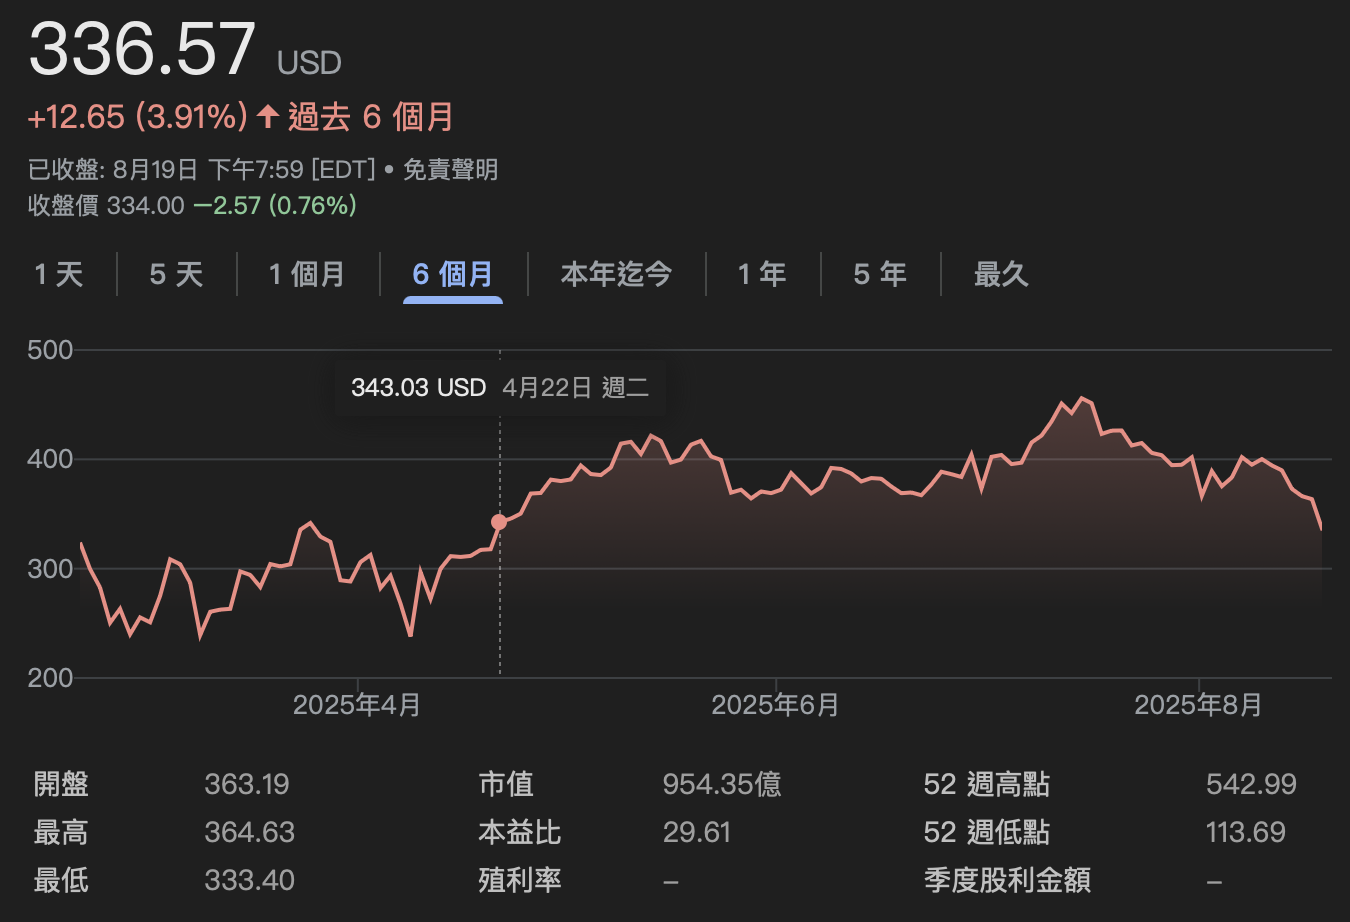Select the highlighted data point on the chart
The height and width of the screenshot is (922, 1350).
(x=499, y=521)
